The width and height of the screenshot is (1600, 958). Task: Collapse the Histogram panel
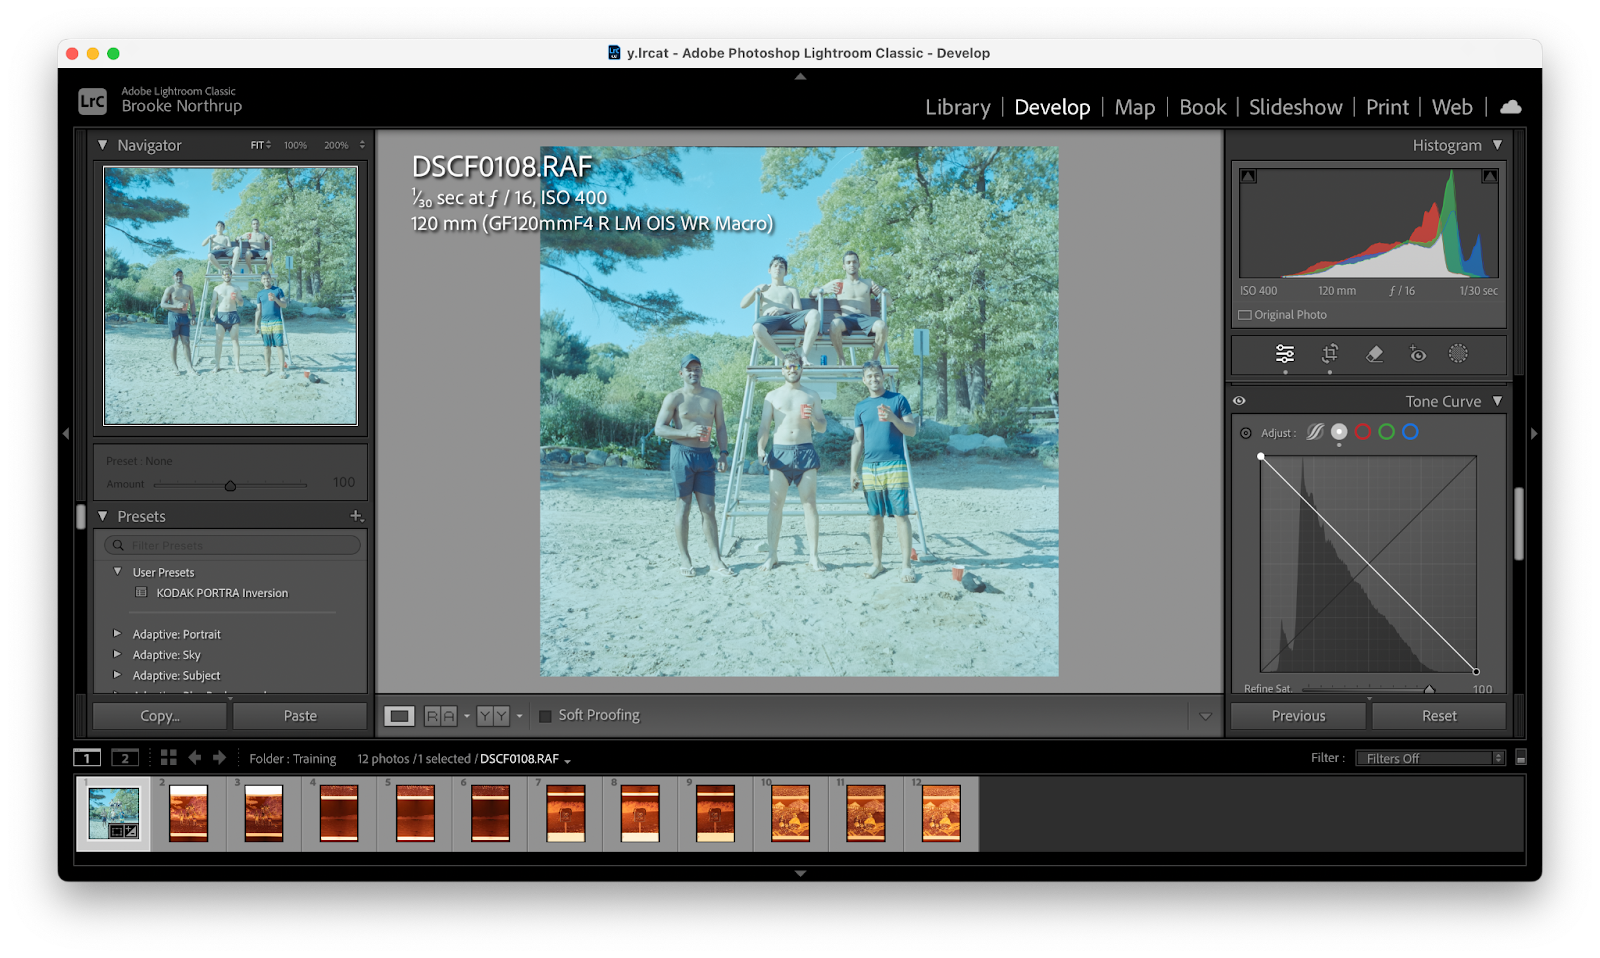point(1497,145)
